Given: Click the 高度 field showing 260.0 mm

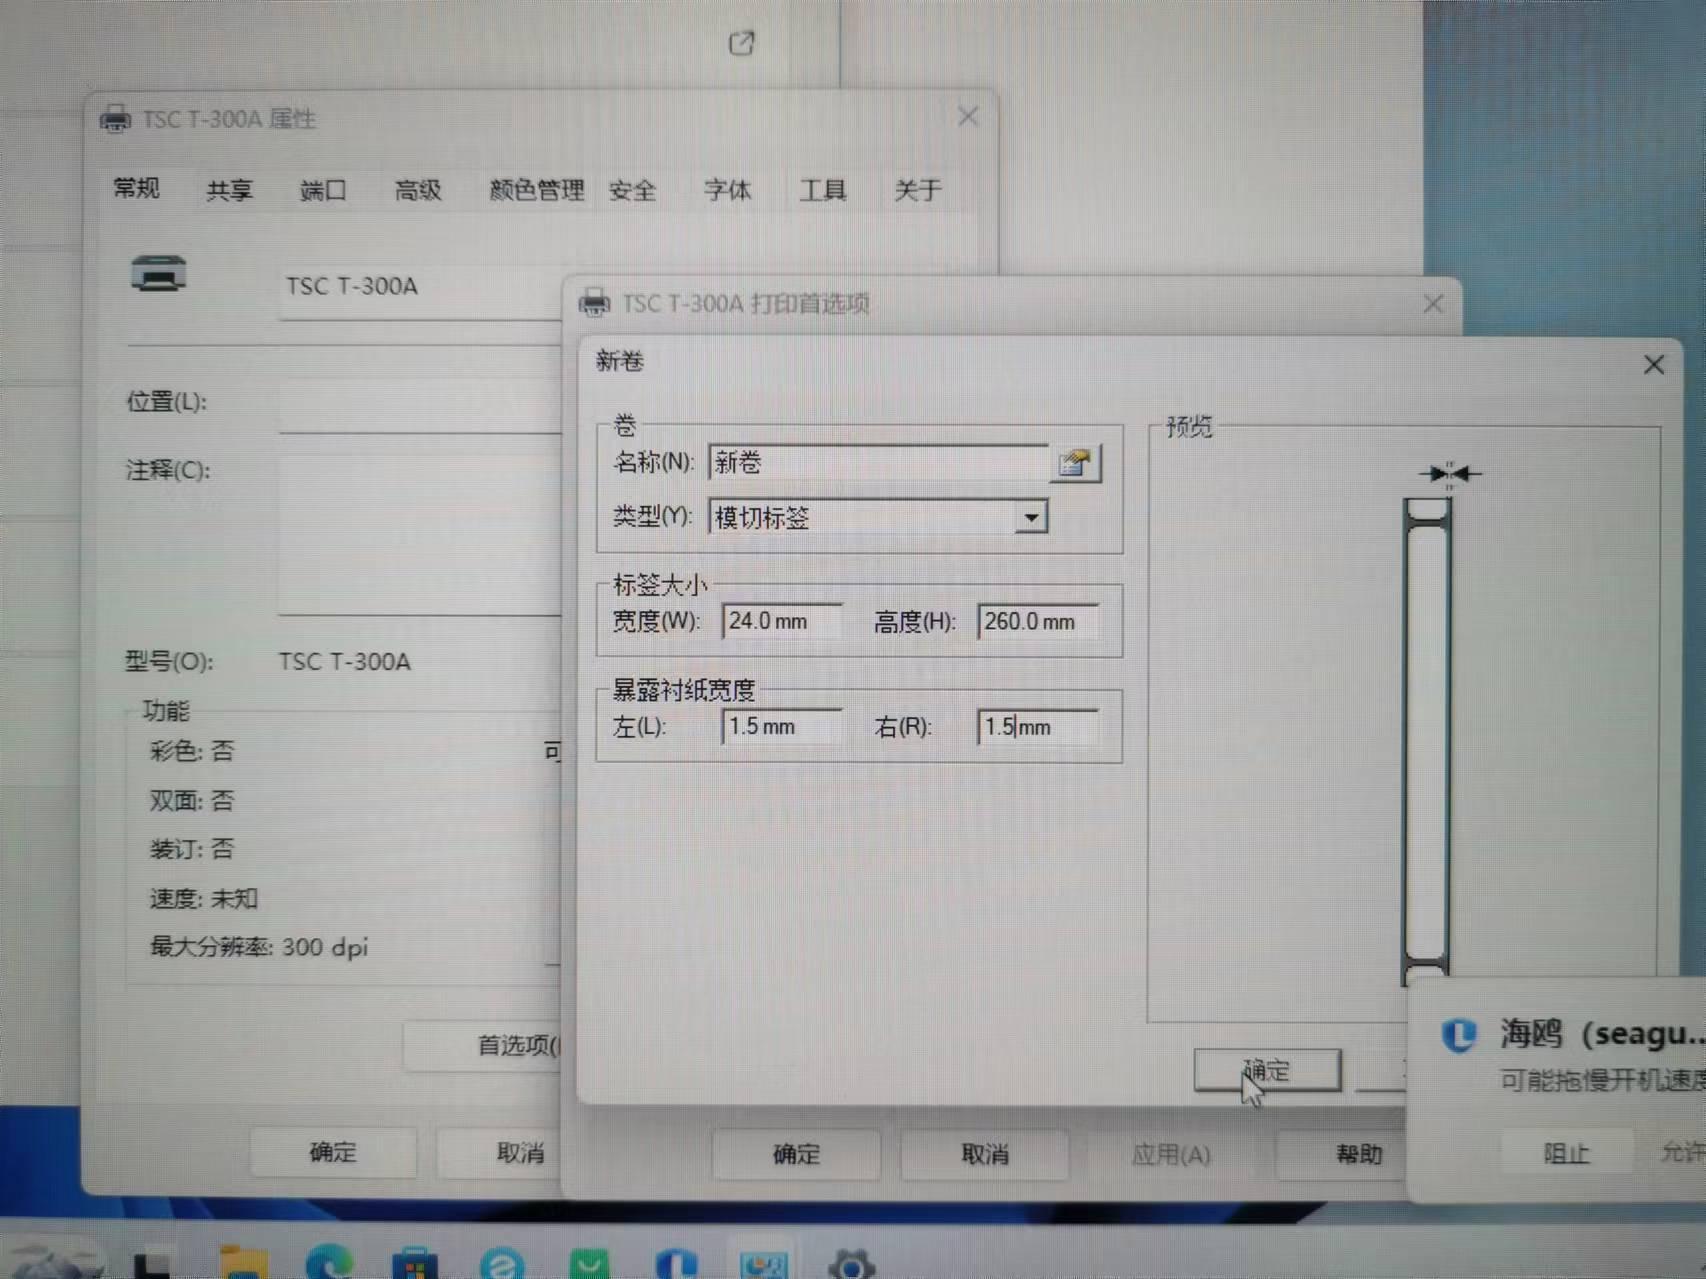Looking at the screenshot, I should pos(1038,621).
